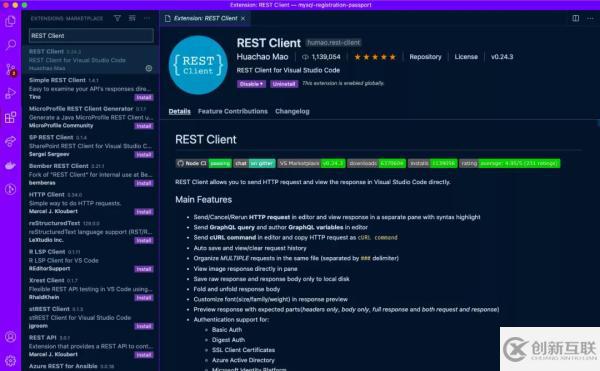Image resolution: width=600 pixels, height=371 pixels.
Task: Click the REST Client extension logo
Action: click(198, 65)
